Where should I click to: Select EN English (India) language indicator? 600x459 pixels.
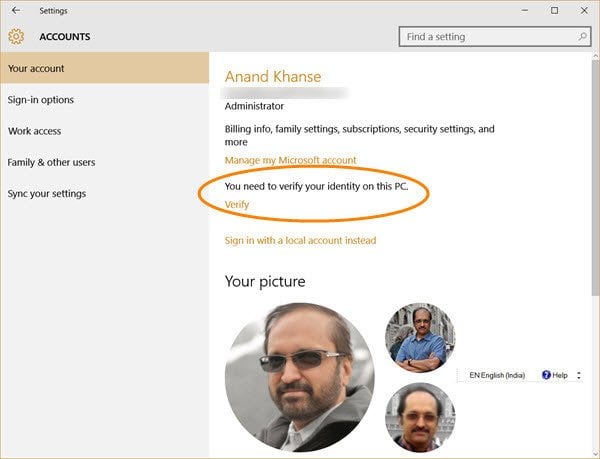[x=497, y=375]
